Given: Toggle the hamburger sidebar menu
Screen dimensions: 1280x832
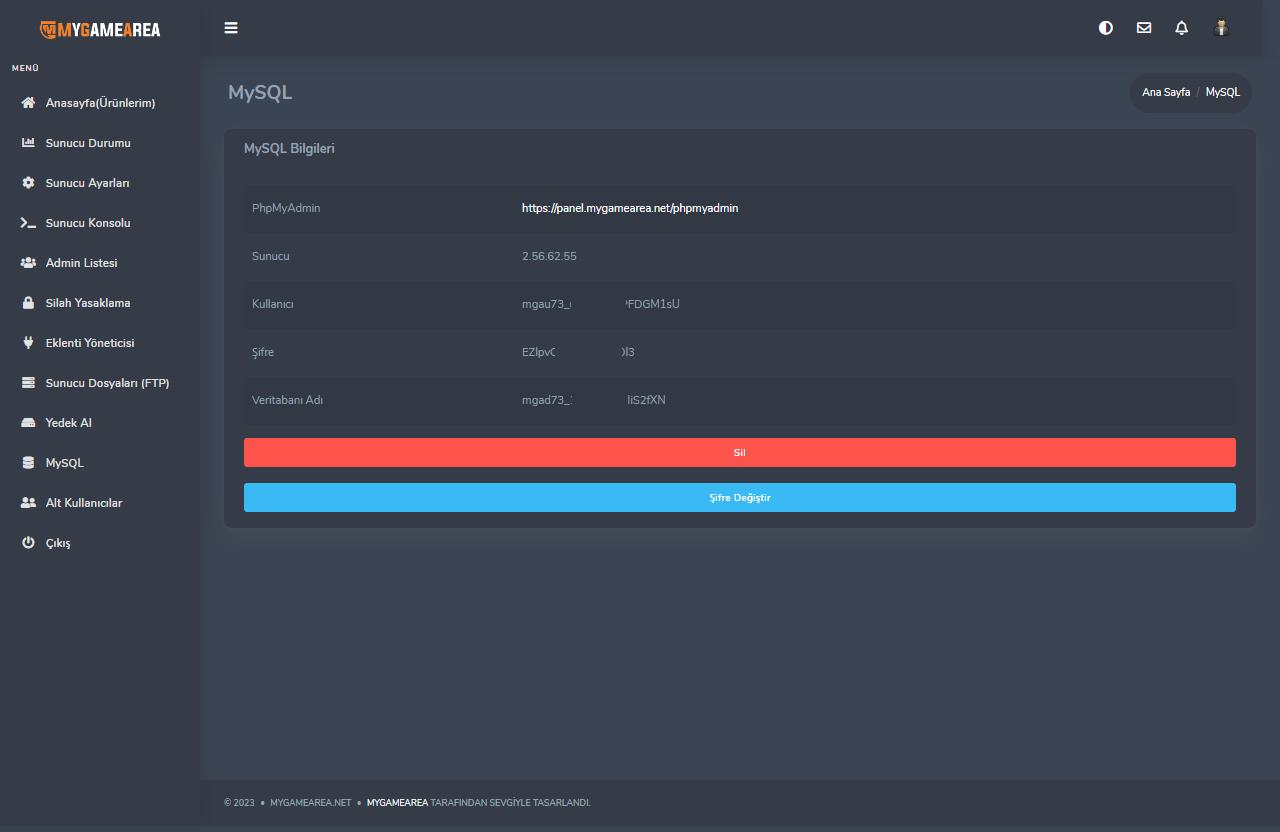Looking at the screenshot, I should coord(231,28).
